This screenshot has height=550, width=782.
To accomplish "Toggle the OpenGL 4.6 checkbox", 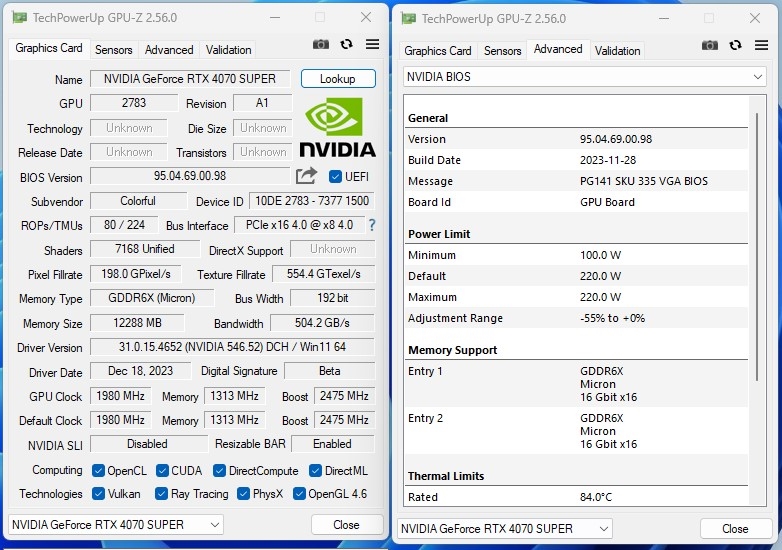I will [299, 494].
